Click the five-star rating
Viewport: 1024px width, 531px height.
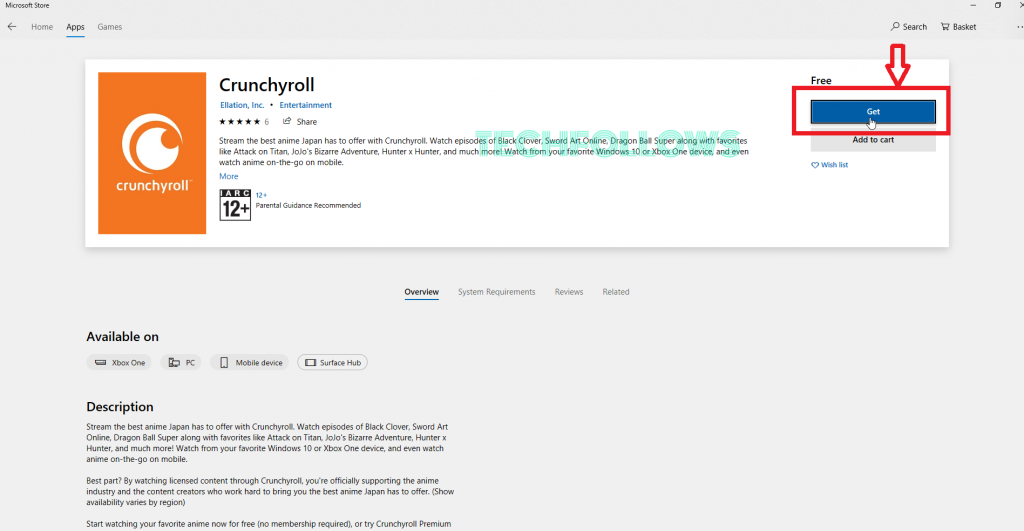(240, 121)
